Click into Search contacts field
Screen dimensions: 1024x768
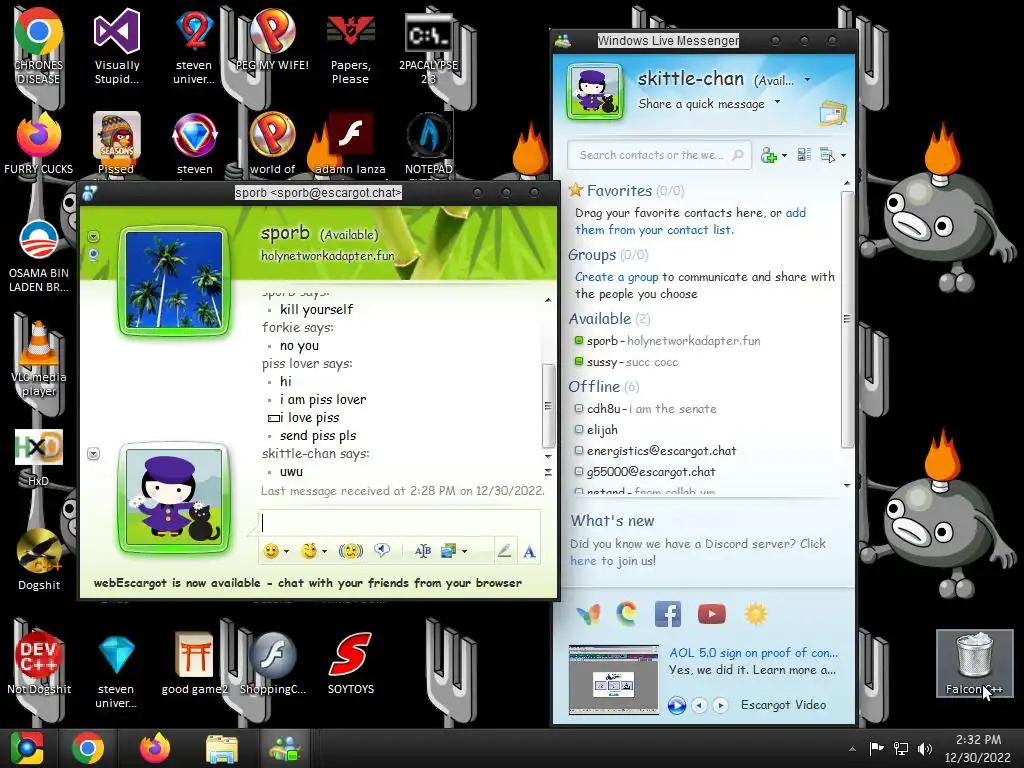click(x=658, y=155)
